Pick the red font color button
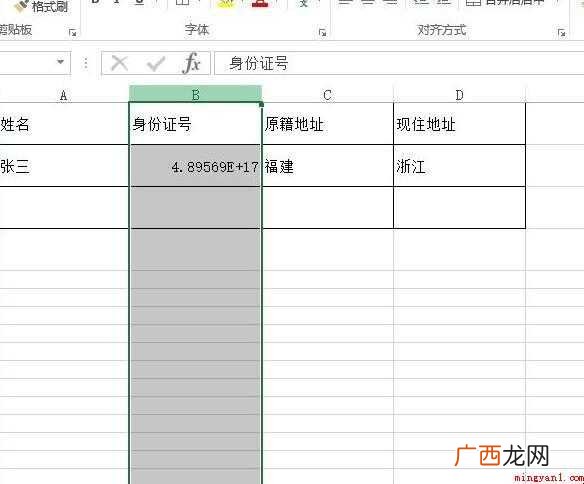The image size is (584, 484). [x=260, y=4]
